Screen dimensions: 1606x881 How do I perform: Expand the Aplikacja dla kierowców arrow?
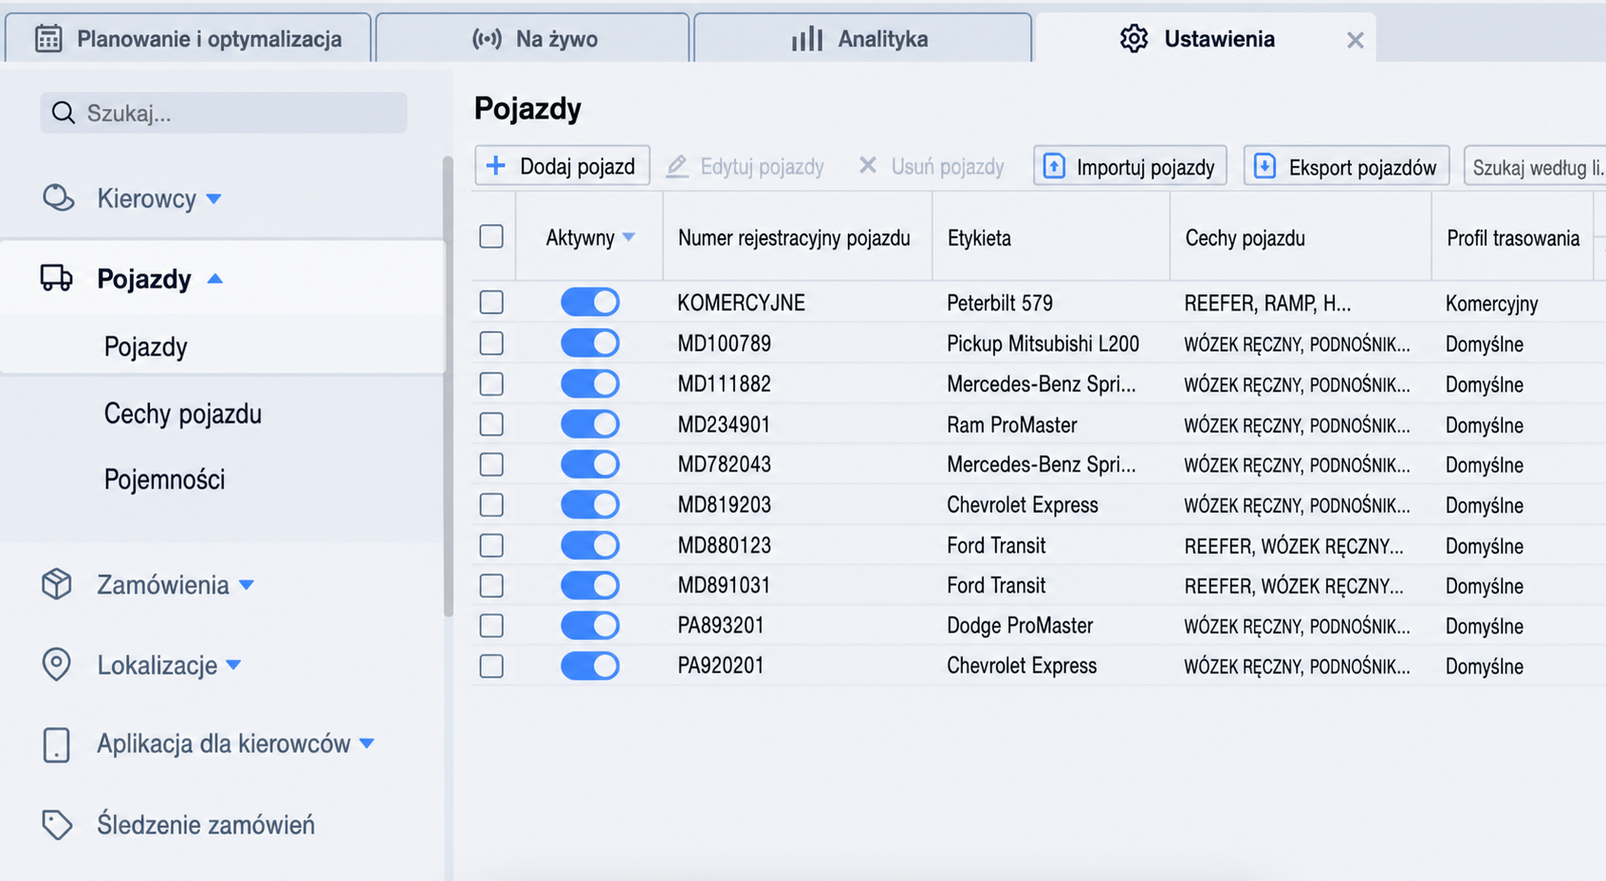tap(367, 744)
